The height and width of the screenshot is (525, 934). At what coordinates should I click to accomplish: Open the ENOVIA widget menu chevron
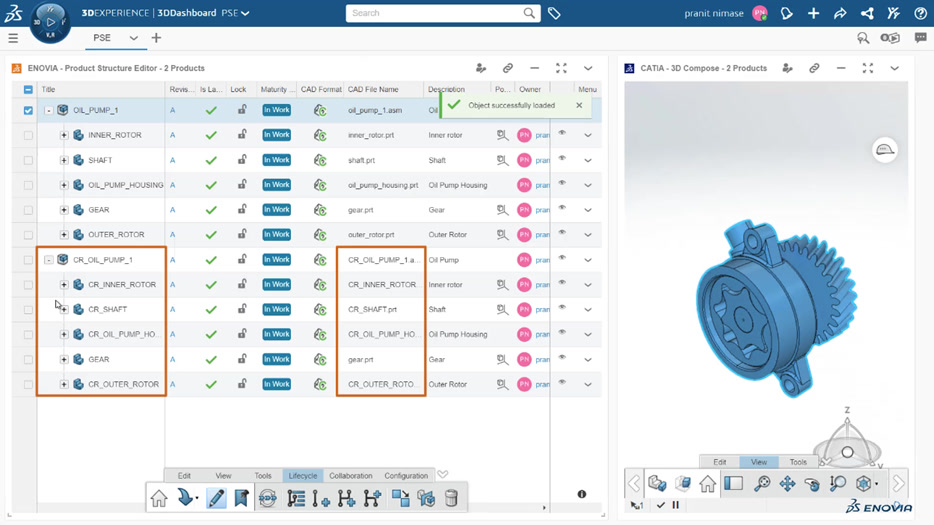[x=588, y=69]
